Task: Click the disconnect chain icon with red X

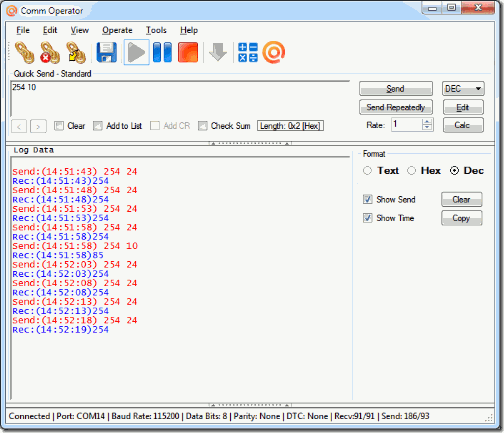Action: tap(50, 52)
